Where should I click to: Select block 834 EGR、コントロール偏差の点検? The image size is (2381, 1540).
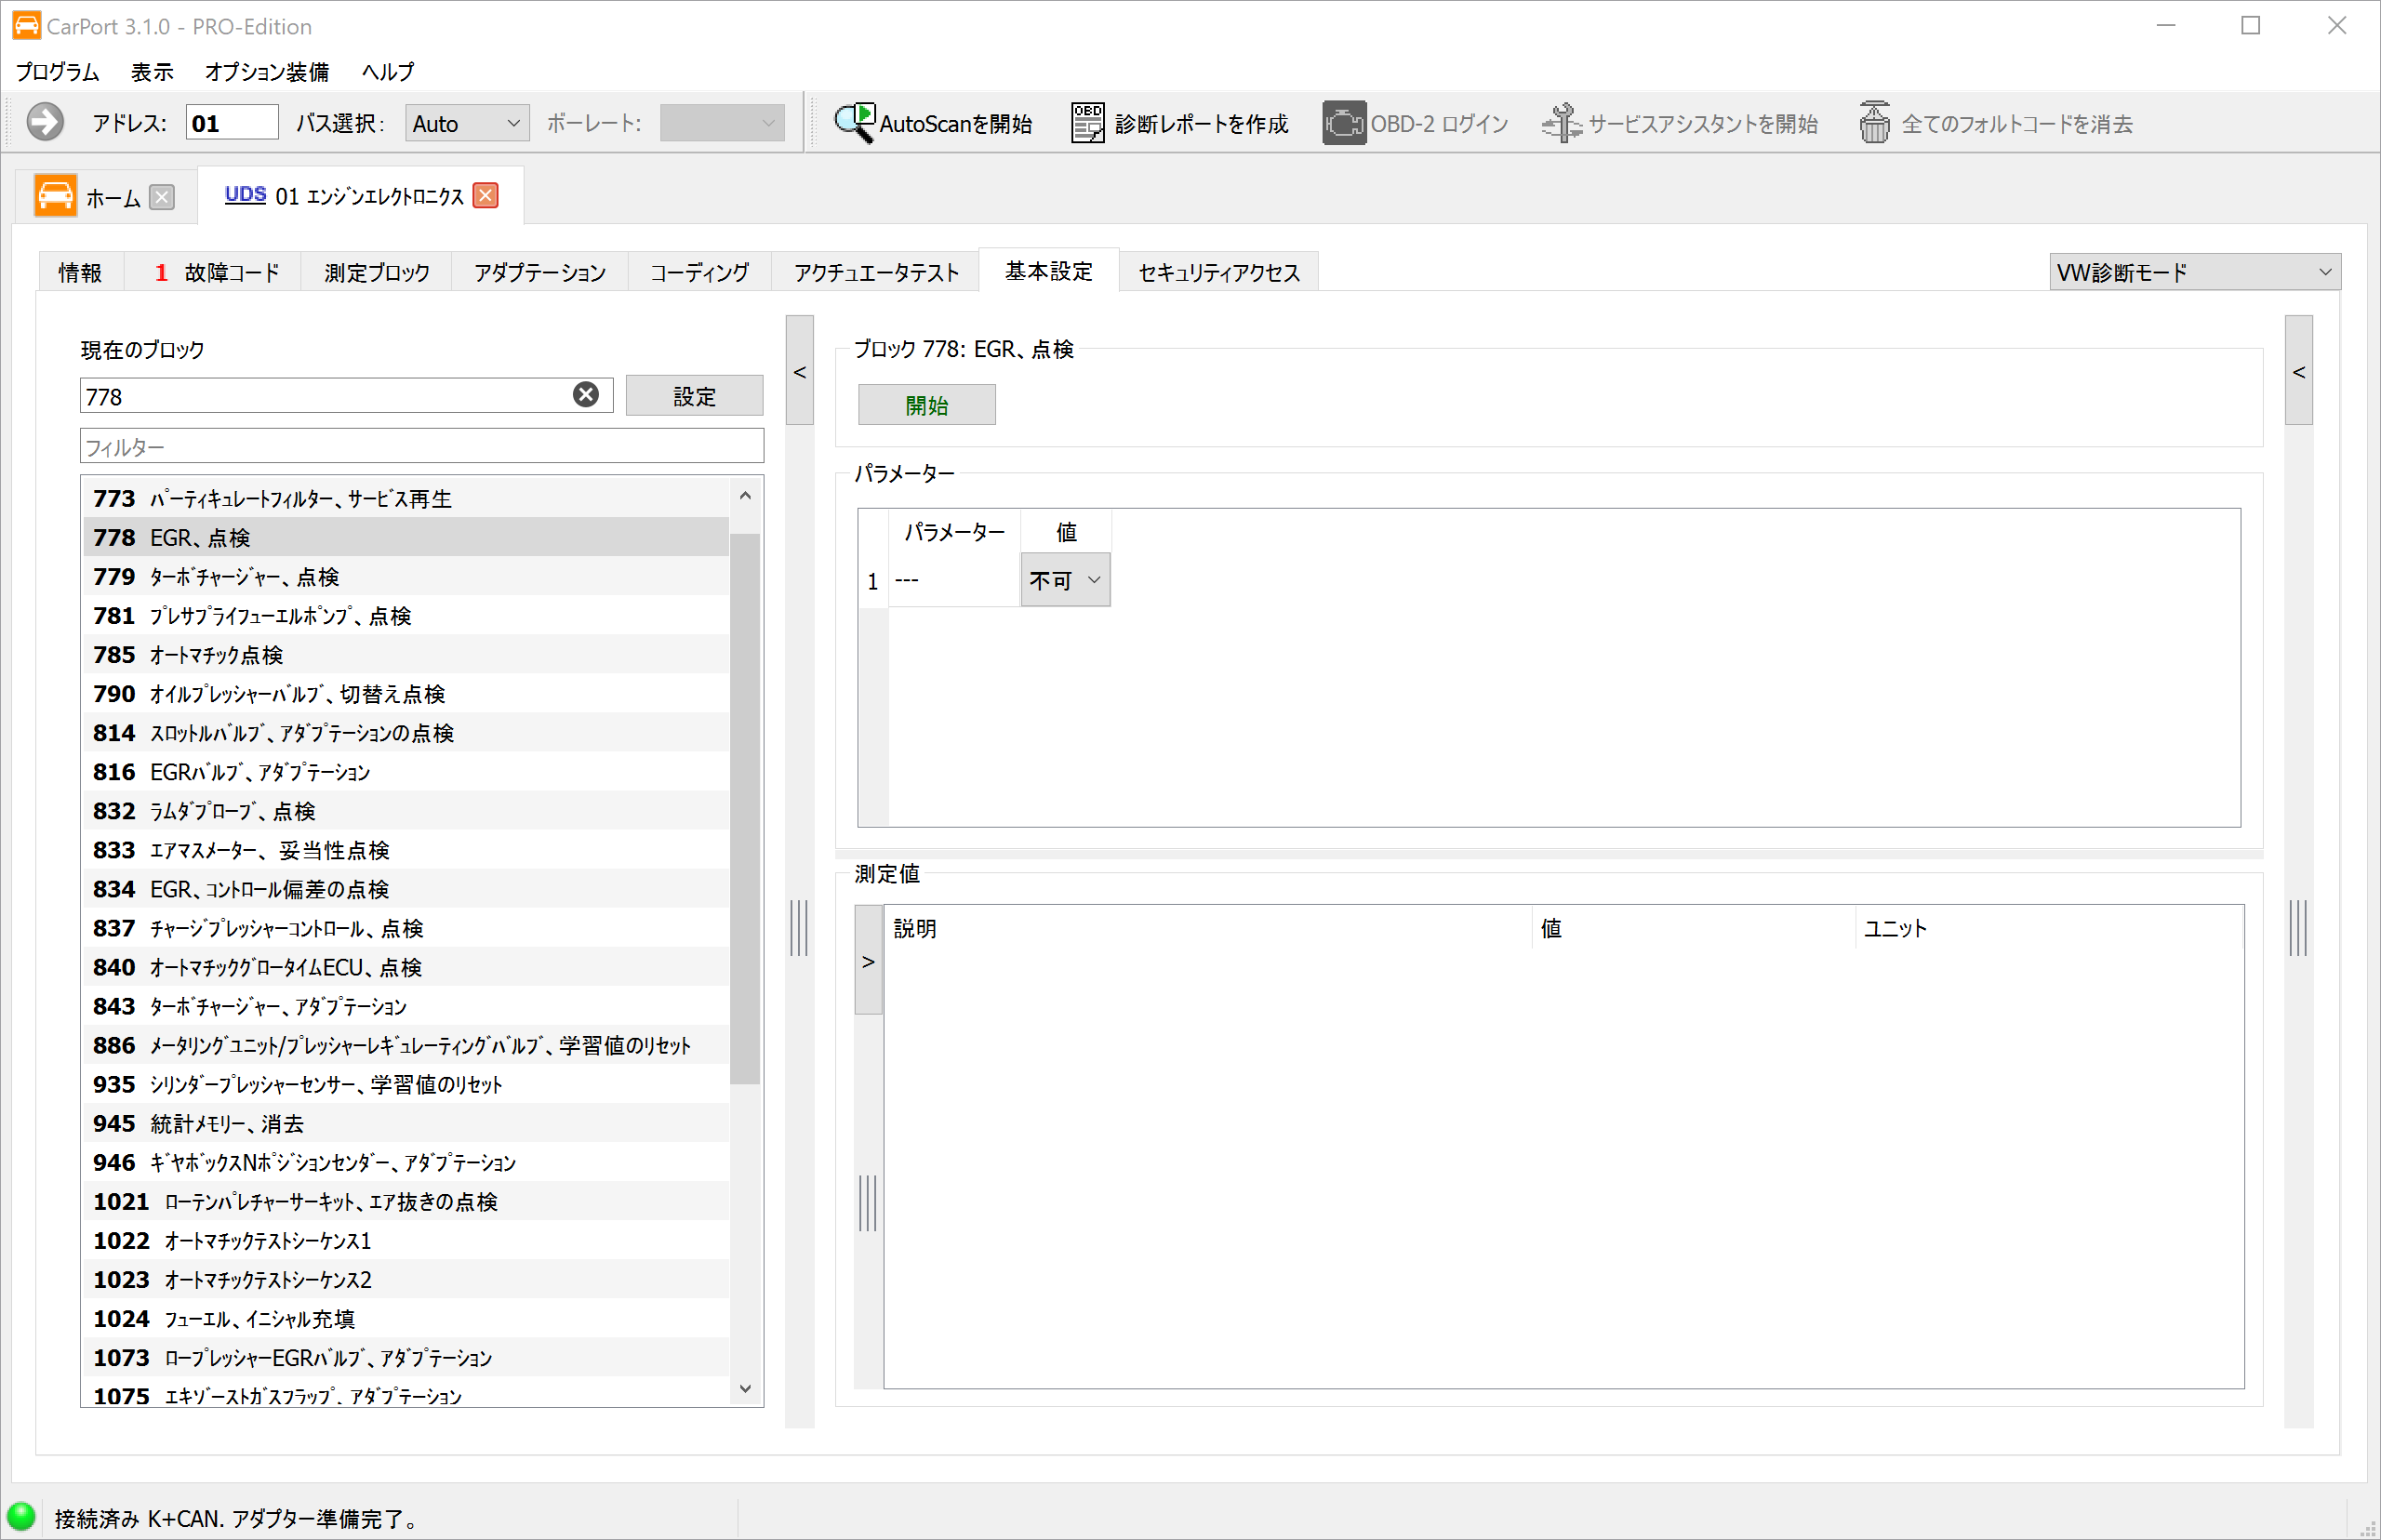point(406,888)
